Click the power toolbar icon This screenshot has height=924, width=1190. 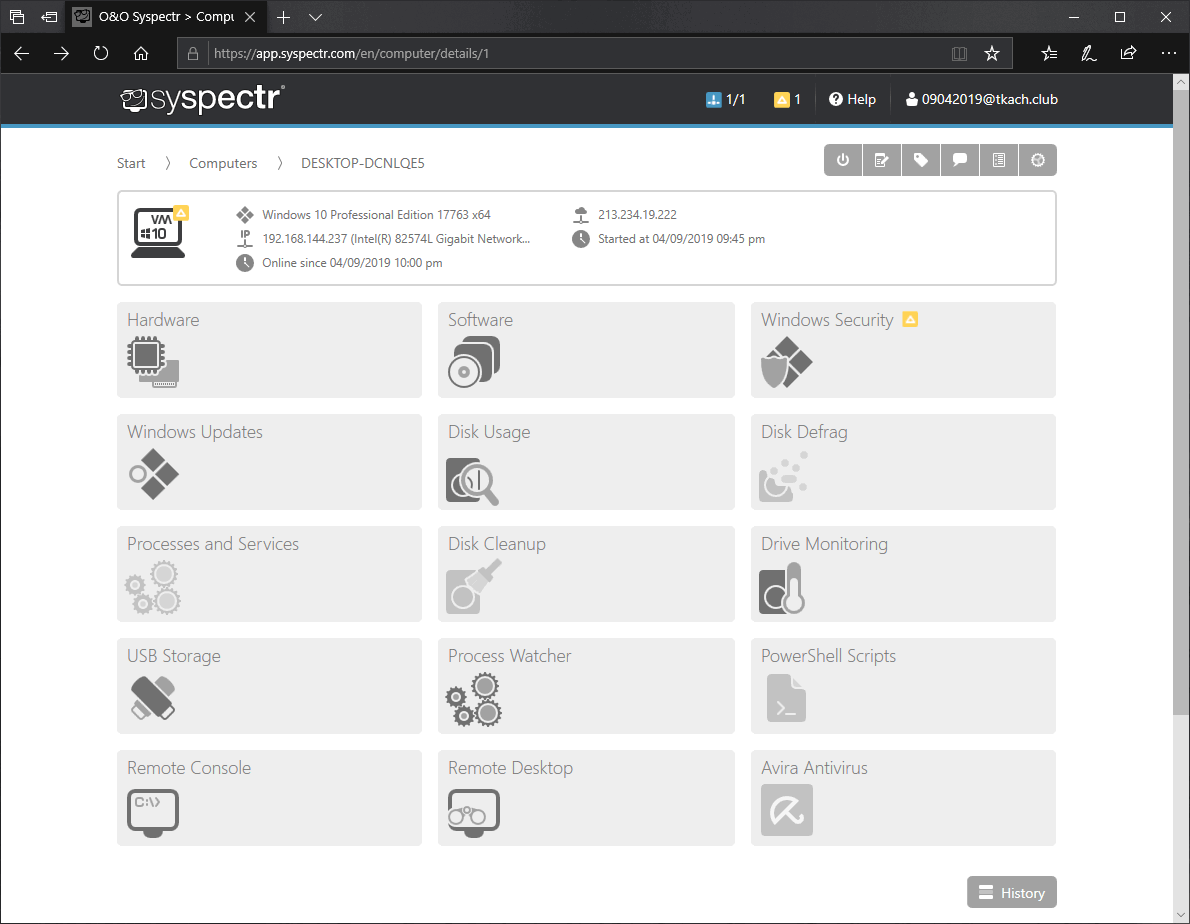(x=843, y=160)
